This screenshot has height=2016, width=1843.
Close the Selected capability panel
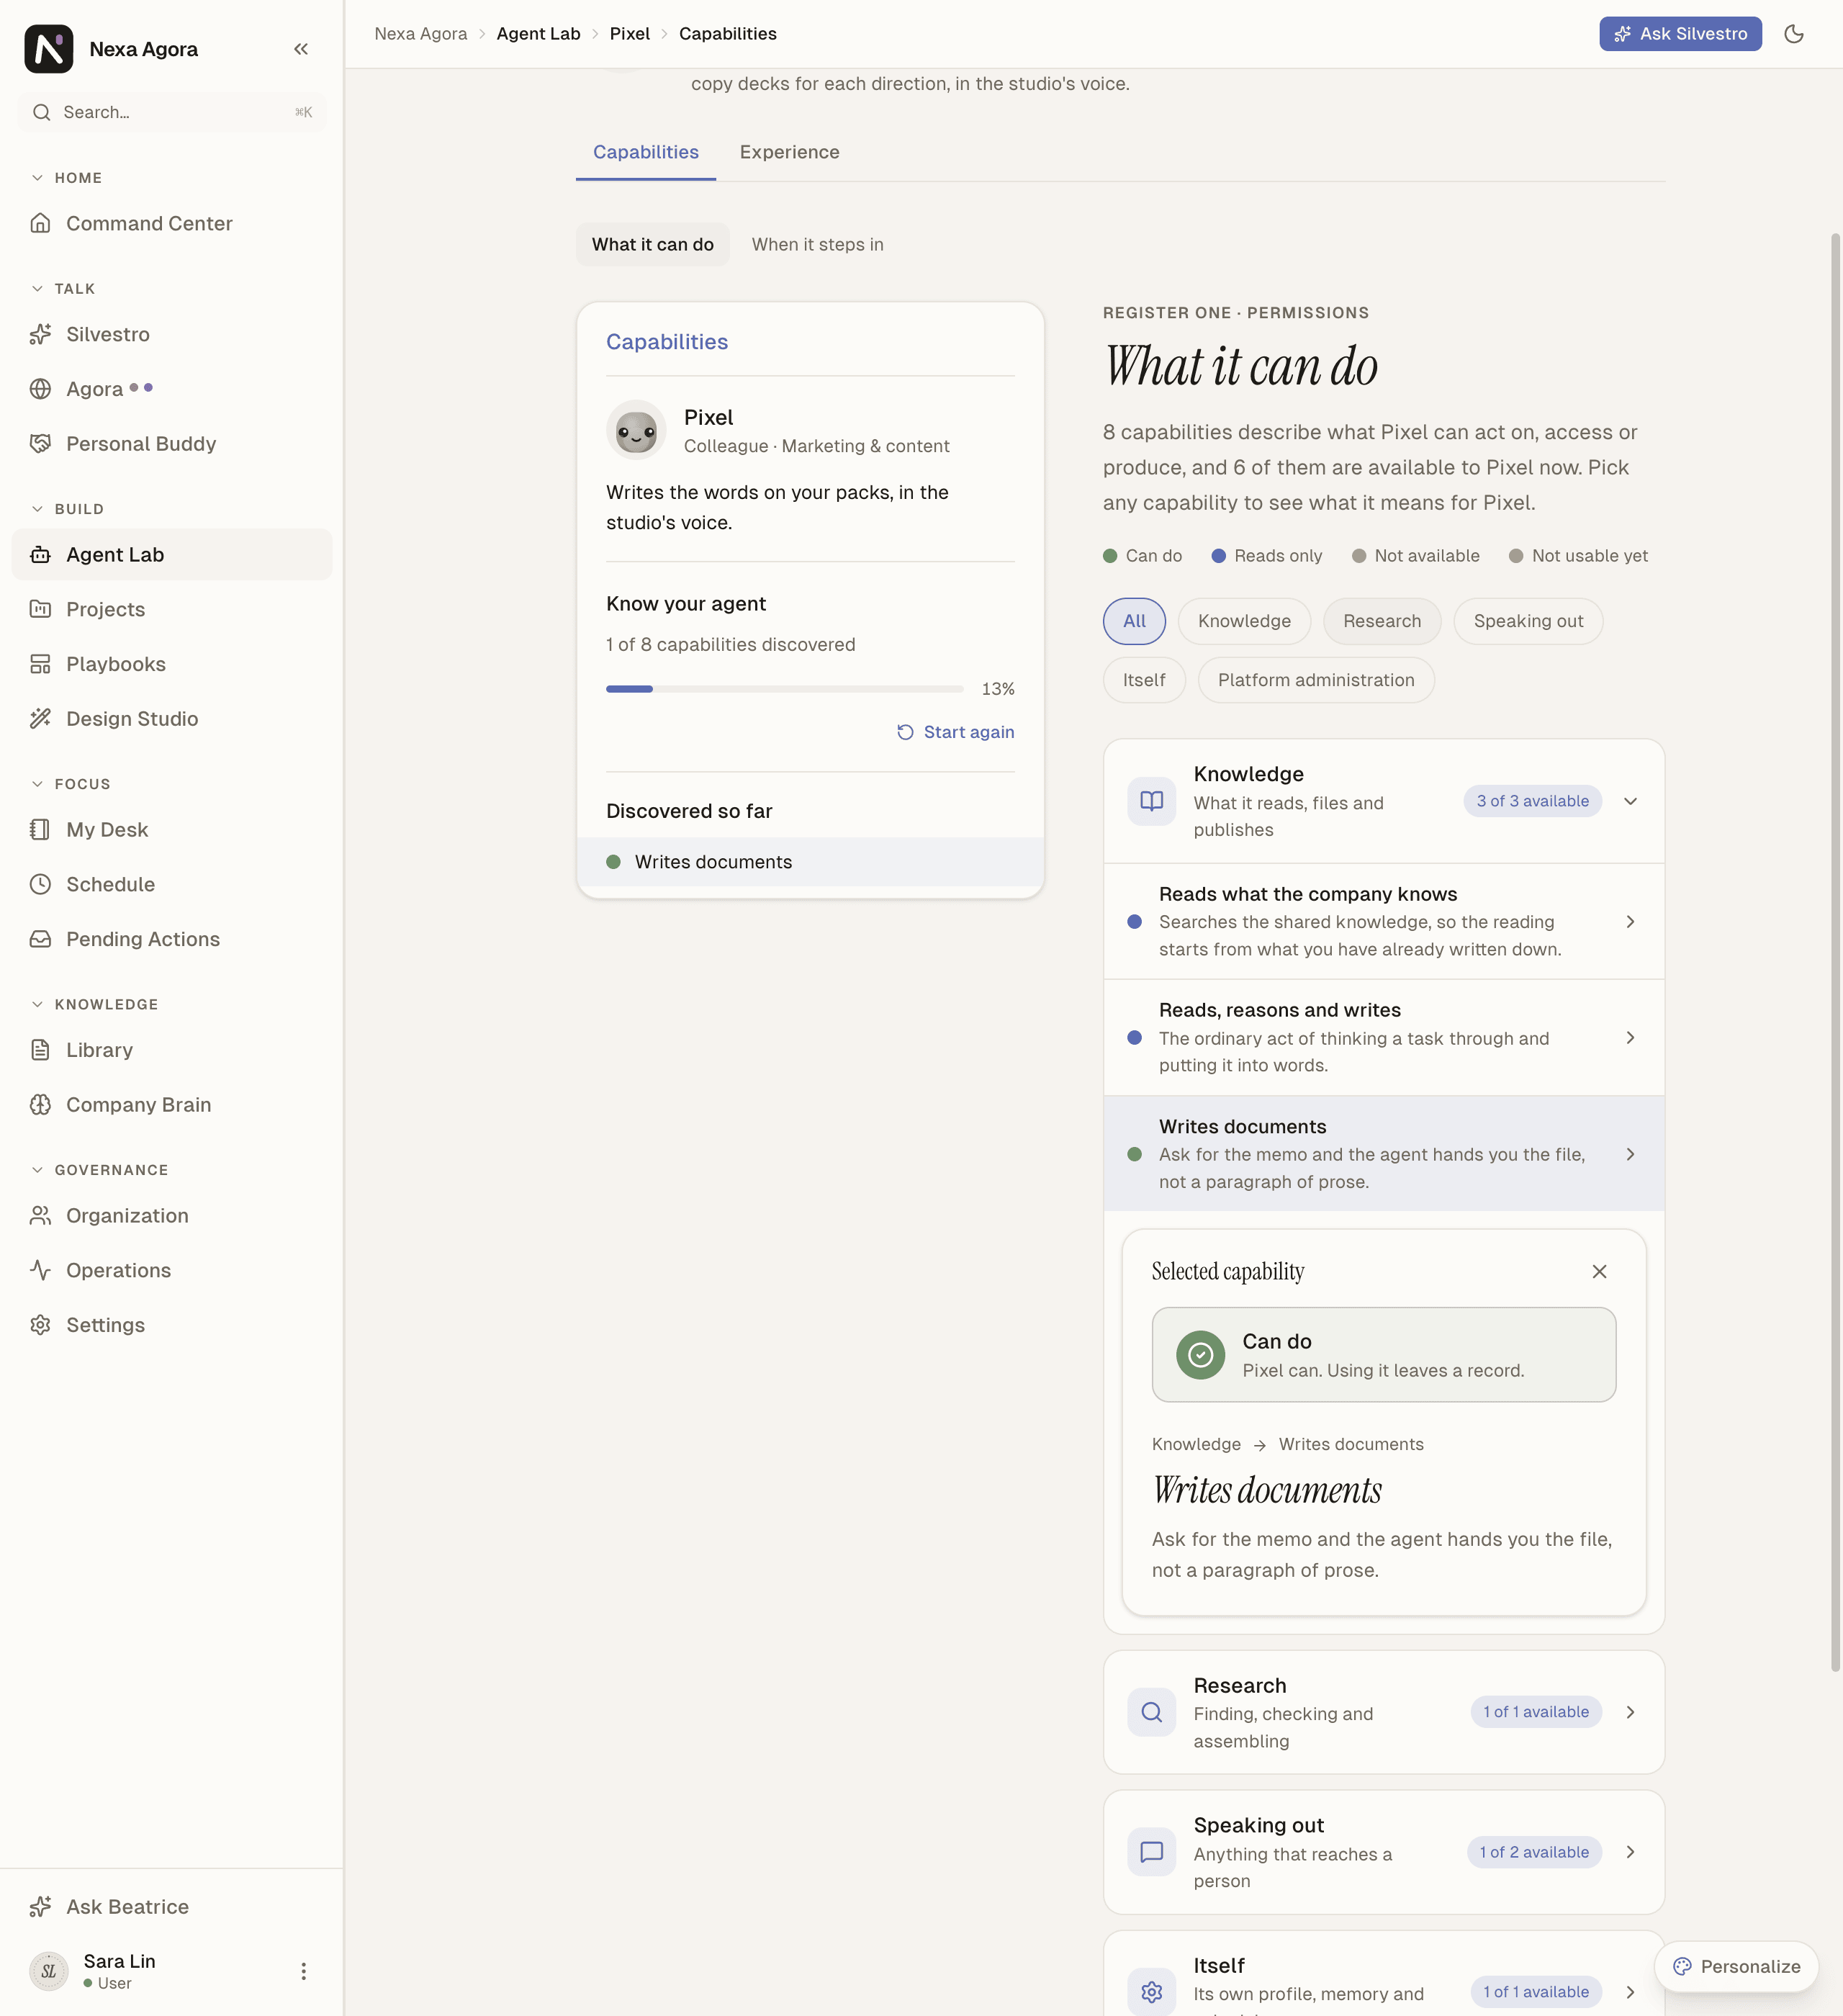[1599, 1271]
